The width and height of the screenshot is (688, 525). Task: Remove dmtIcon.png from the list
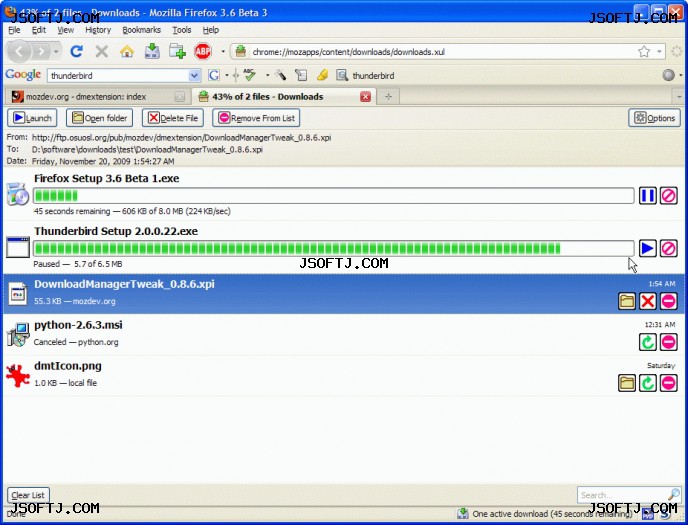669,383
